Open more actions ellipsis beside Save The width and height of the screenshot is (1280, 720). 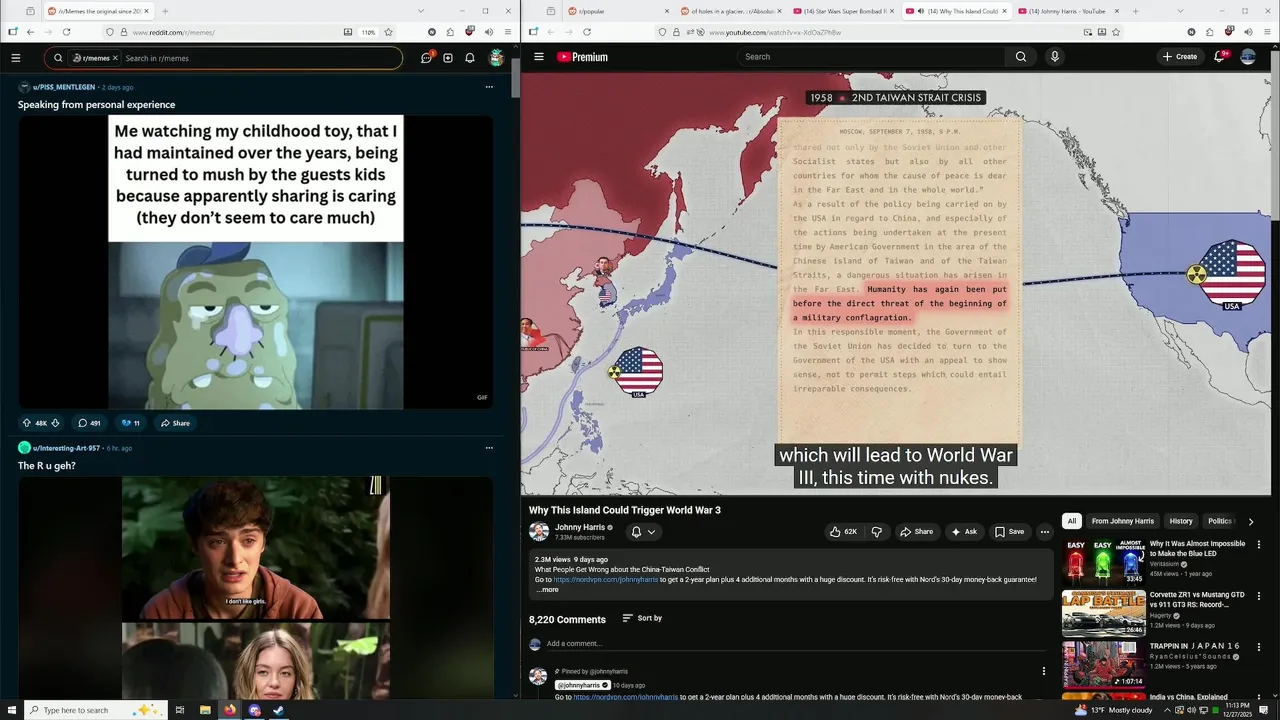click(x=1045, y=532)
